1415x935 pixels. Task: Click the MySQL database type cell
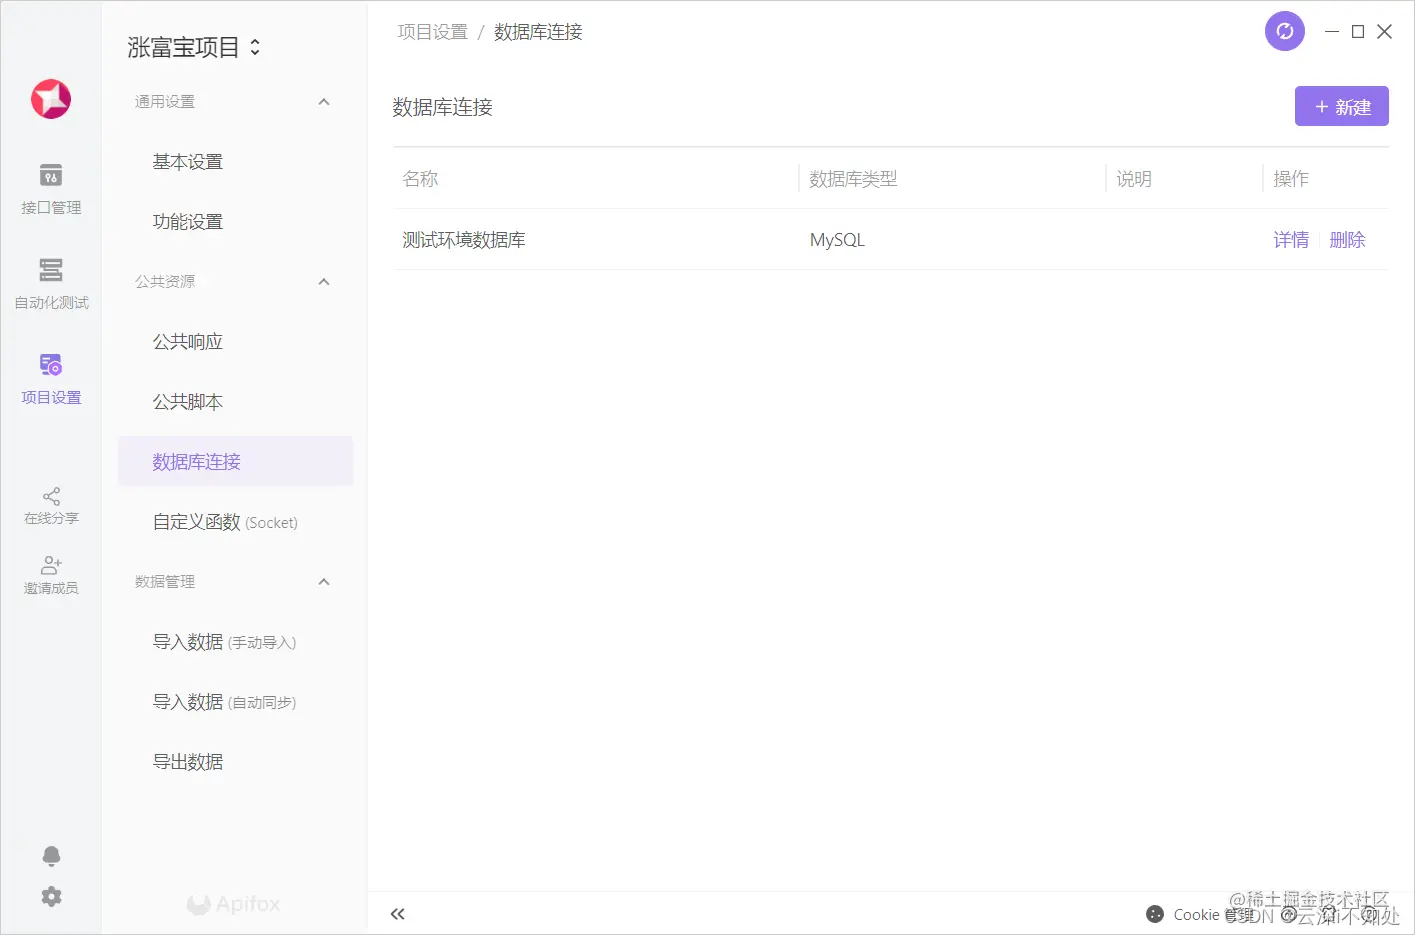pyautogui.click(x=837, y=240)
